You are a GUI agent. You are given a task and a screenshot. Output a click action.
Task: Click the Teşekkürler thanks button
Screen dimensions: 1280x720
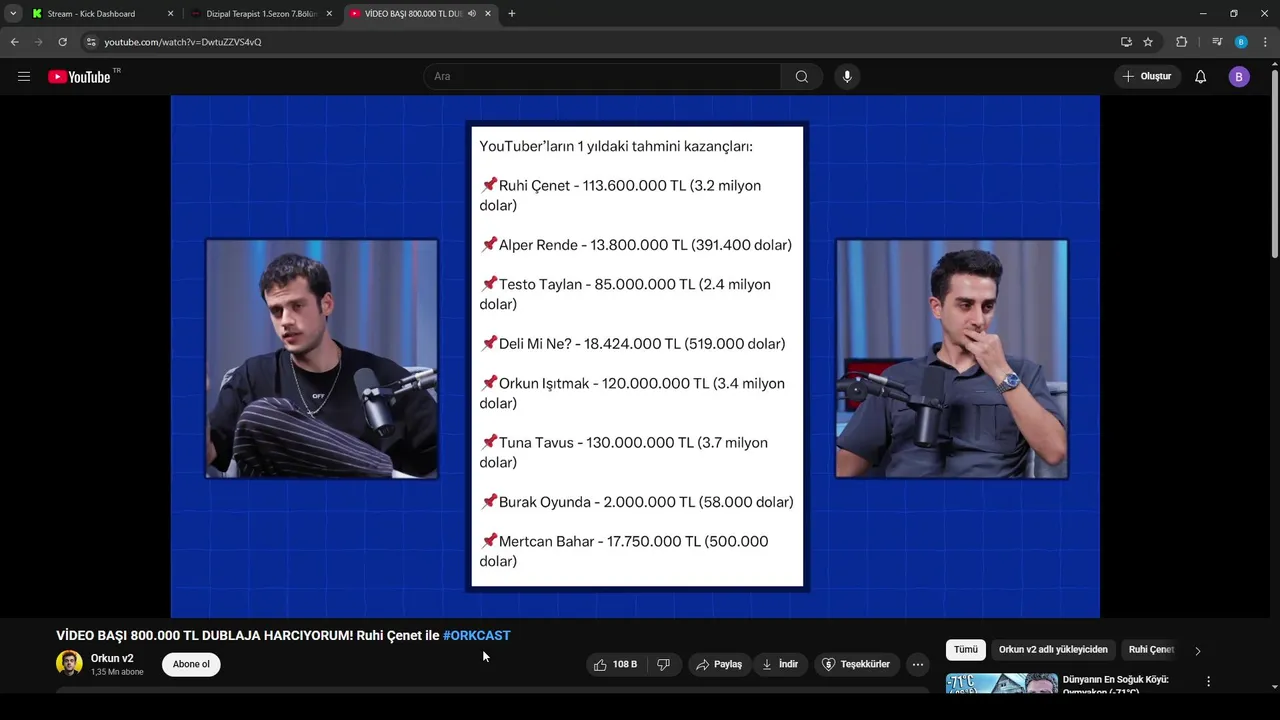(856, 664)
